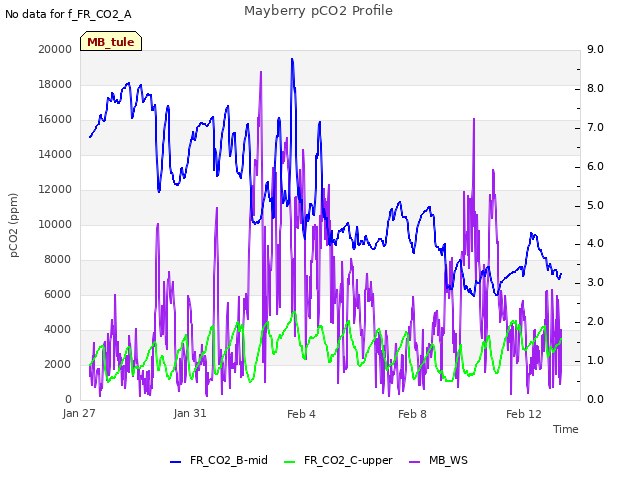Click the green FR_CO2_C-upper legend swatch

(x=289, y=462)
